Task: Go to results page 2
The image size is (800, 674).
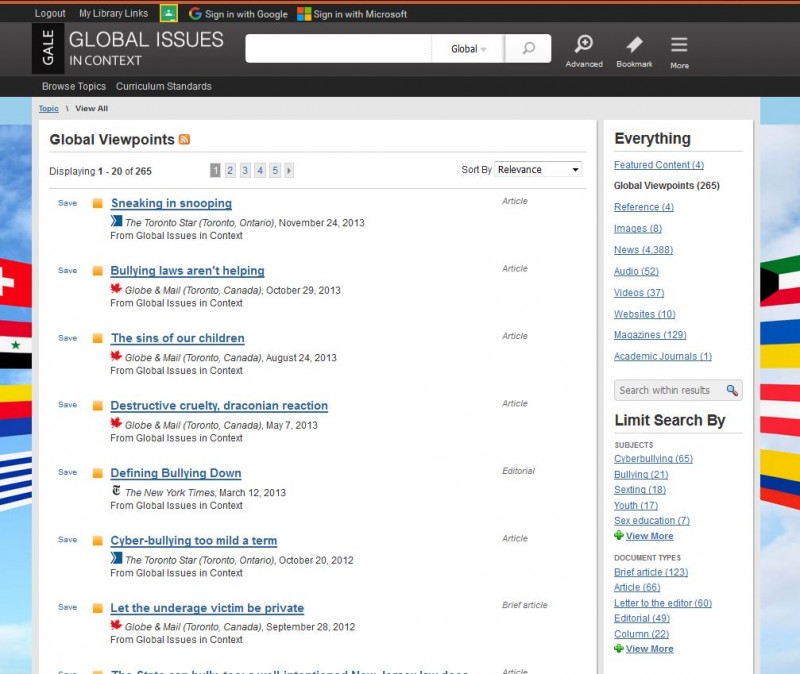Action: 230,170
